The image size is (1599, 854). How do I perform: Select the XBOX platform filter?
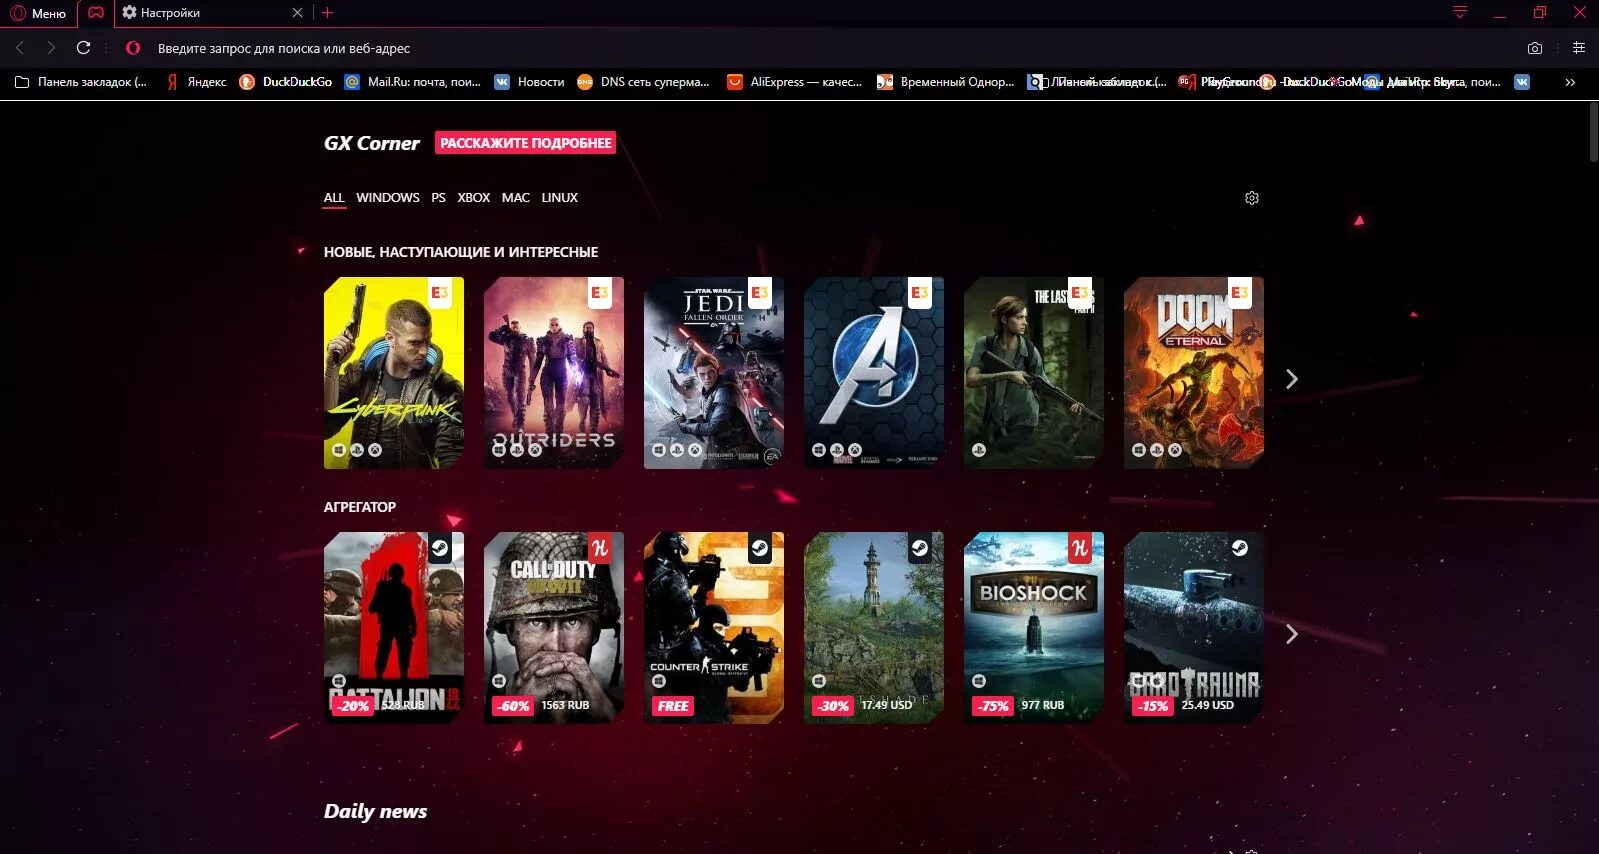click(474, 198)
